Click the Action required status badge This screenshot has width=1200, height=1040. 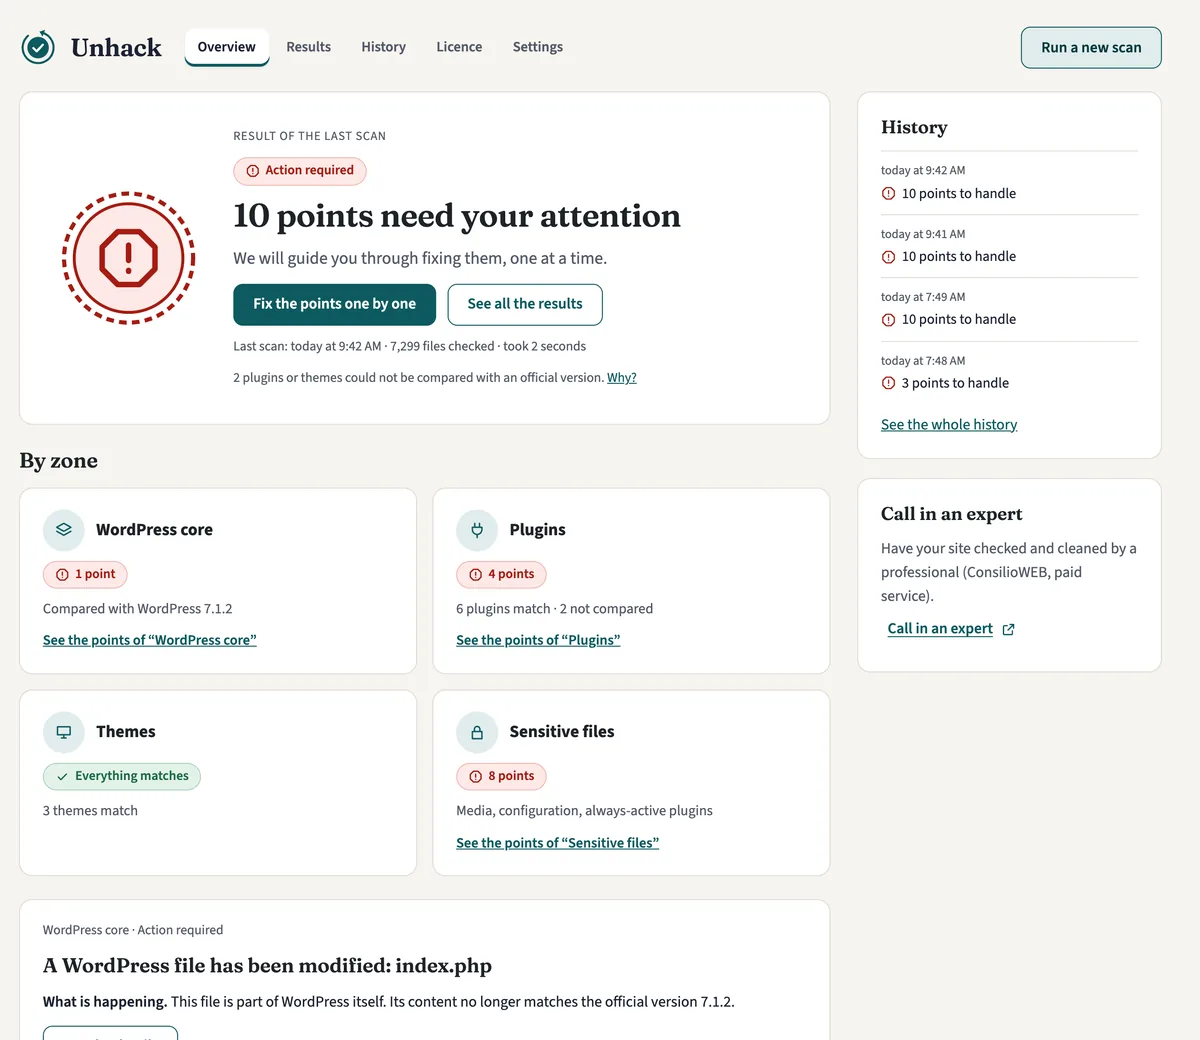pos(300,171)
